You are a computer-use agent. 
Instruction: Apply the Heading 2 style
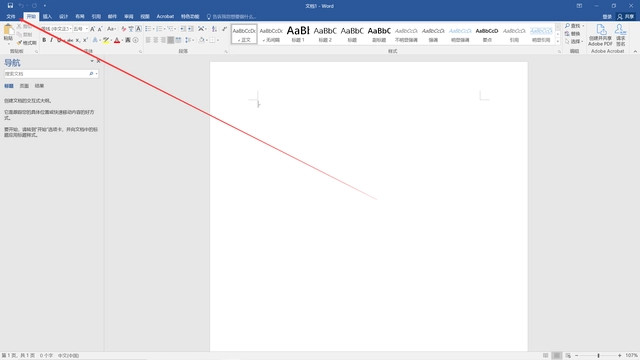(x=325, y=34)
